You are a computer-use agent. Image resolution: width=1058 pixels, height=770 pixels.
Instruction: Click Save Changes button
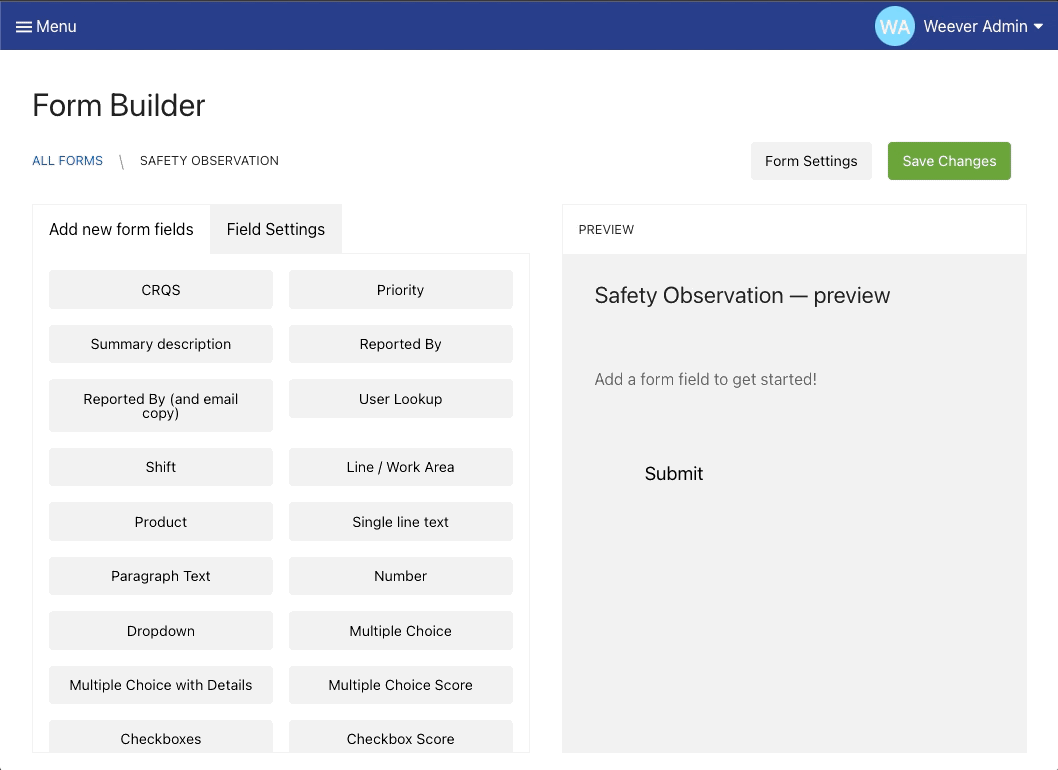click(949, 161)
